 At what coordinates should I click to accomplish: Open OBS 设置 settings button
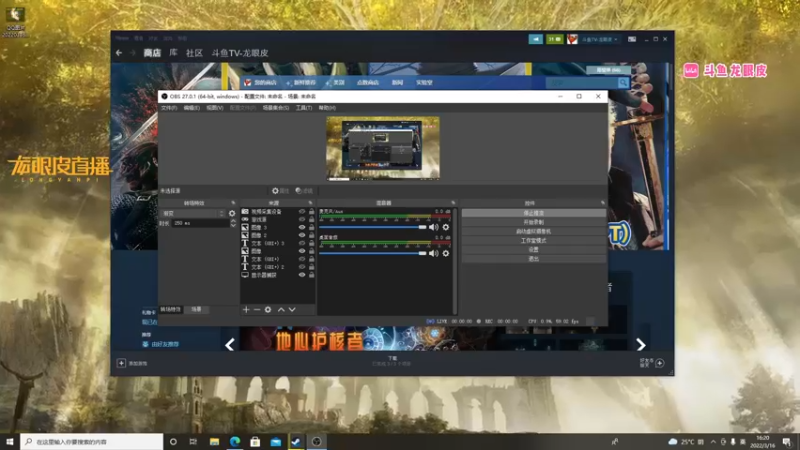tap(534, 249)
